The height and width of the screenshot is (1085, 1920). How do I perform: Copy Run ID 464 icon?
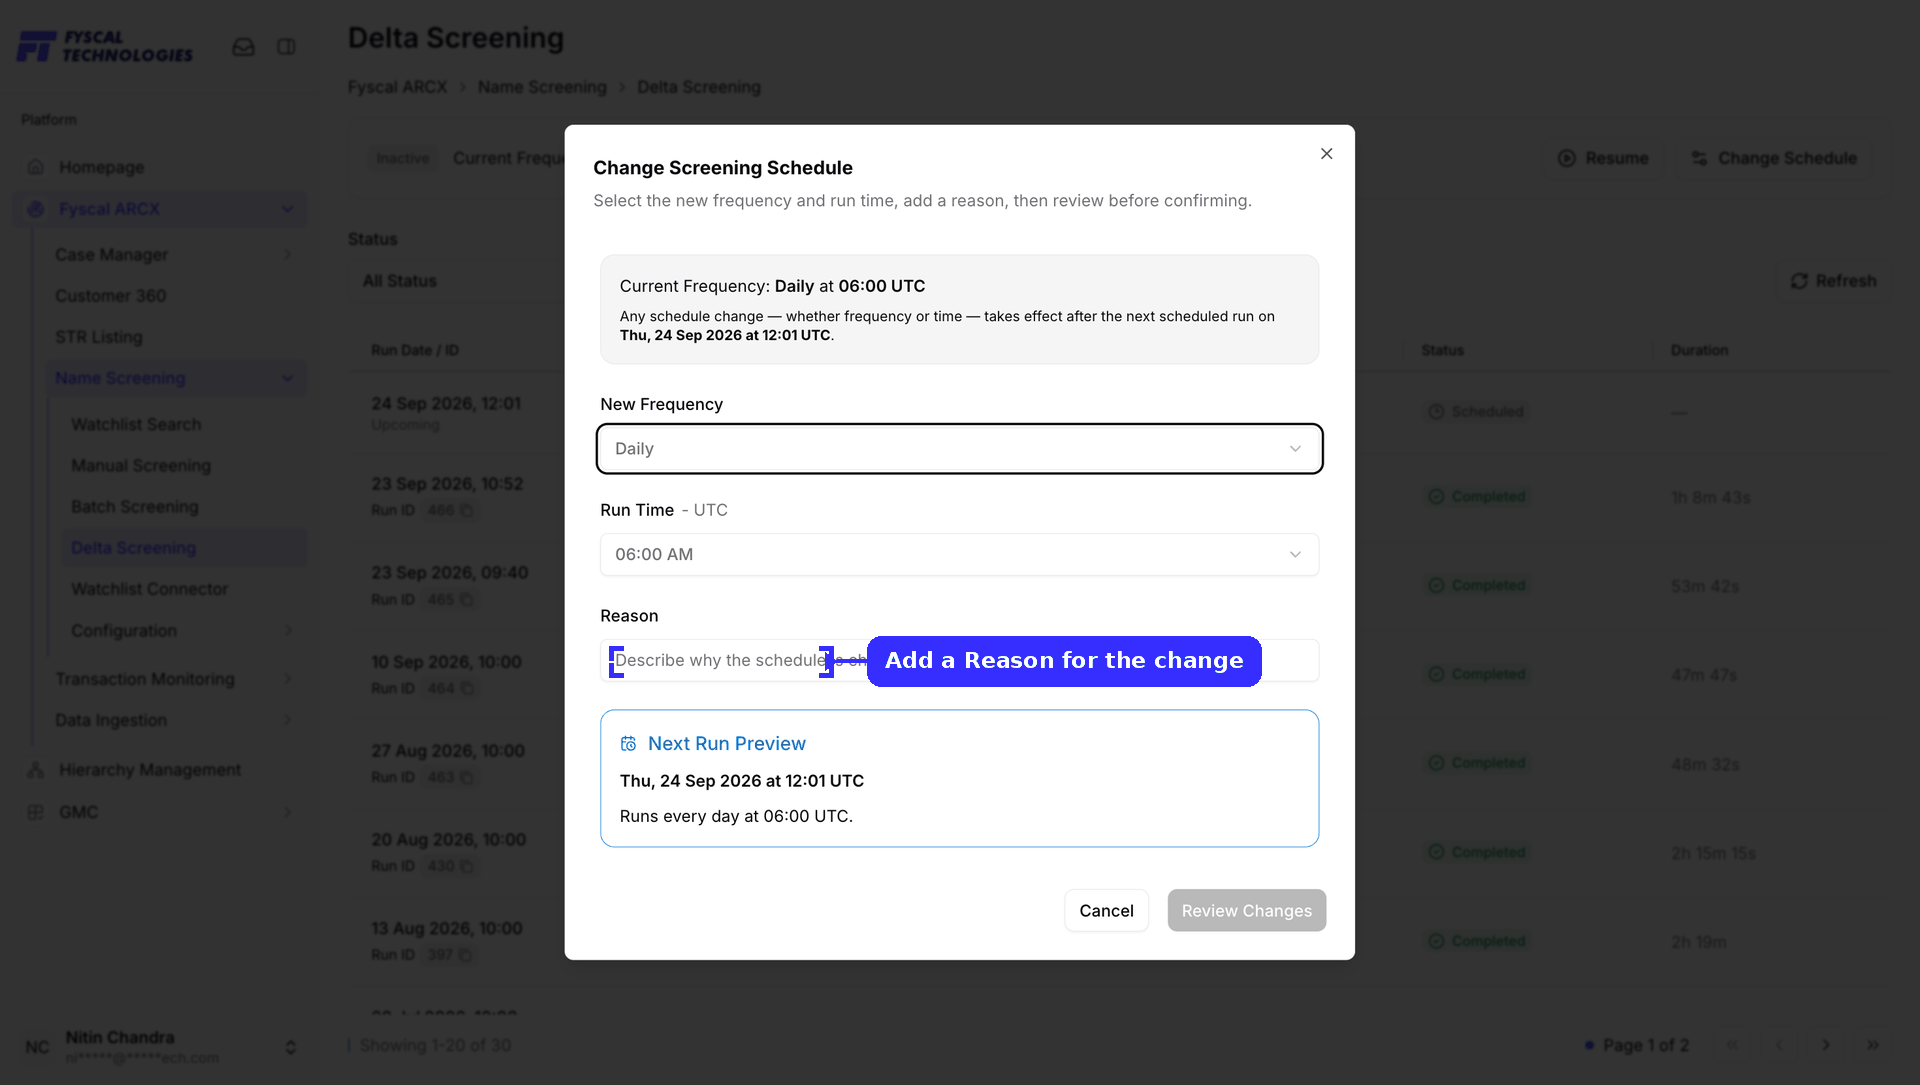tap(466, 689)
